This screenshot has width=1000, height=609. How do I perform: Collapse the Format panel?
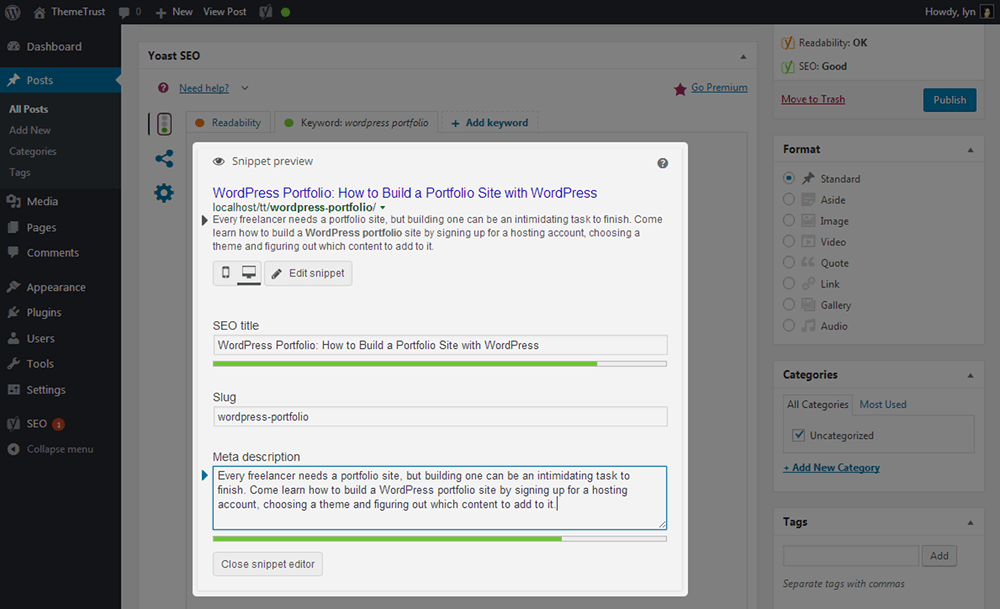coord(969,150)
